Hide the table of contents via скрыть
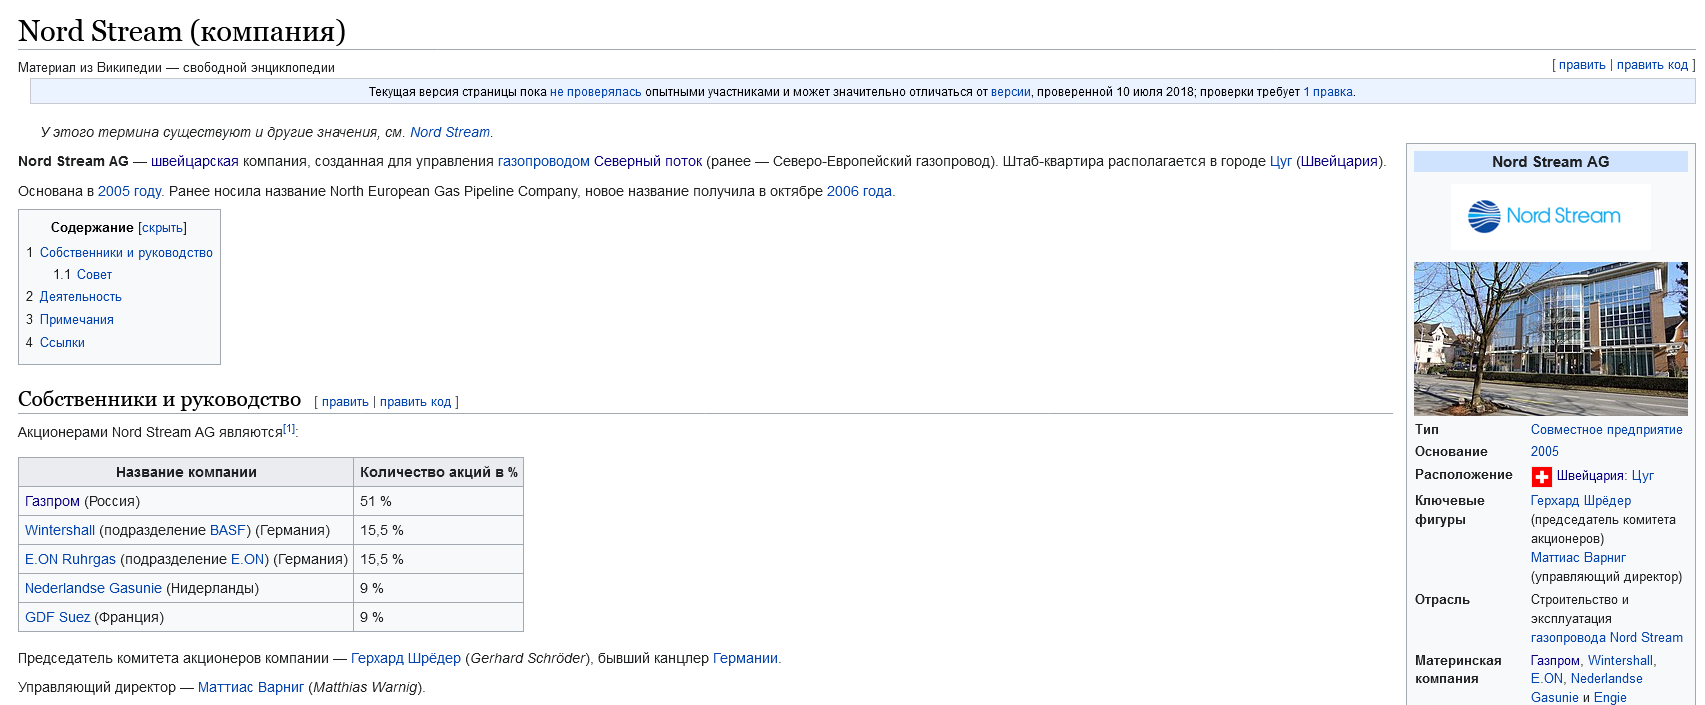Viewport: 1705px width, 705px height. click(162, 228)
